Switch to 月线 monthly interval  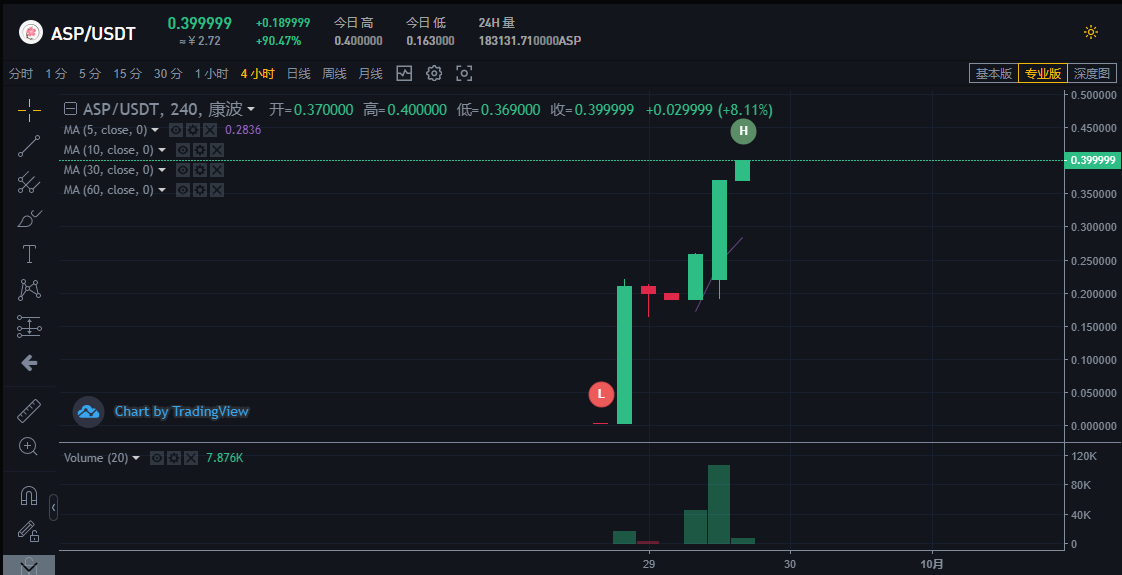pyautogui.click(x=371, y=74)
